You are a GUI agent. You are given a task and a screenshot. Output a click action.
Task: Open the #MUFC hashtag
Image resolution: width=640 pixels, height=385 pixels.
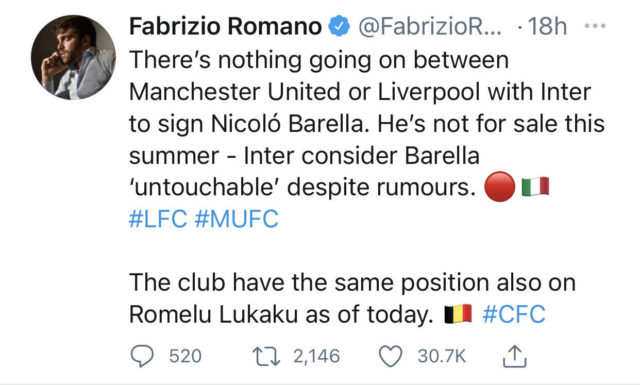[x=237, y=218]
